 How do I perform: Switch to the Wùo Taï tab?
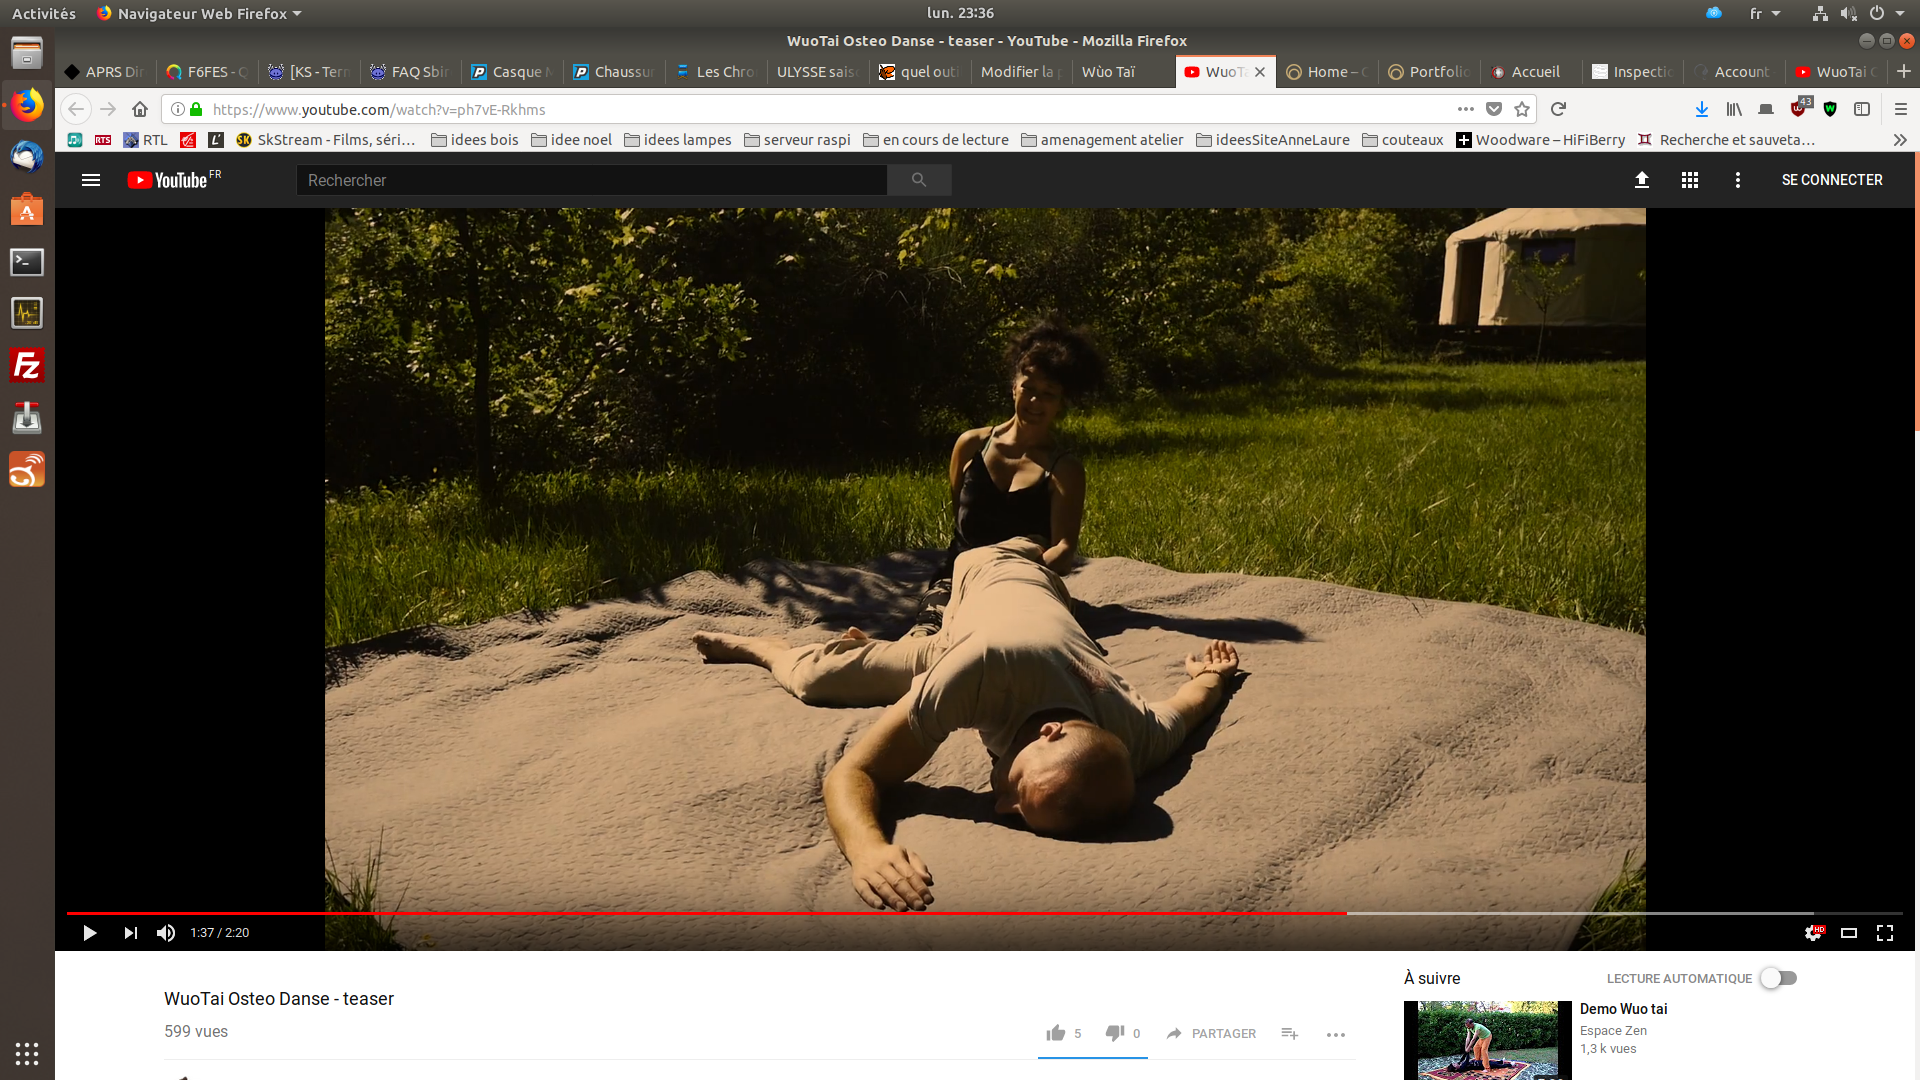pos(1108,72)
